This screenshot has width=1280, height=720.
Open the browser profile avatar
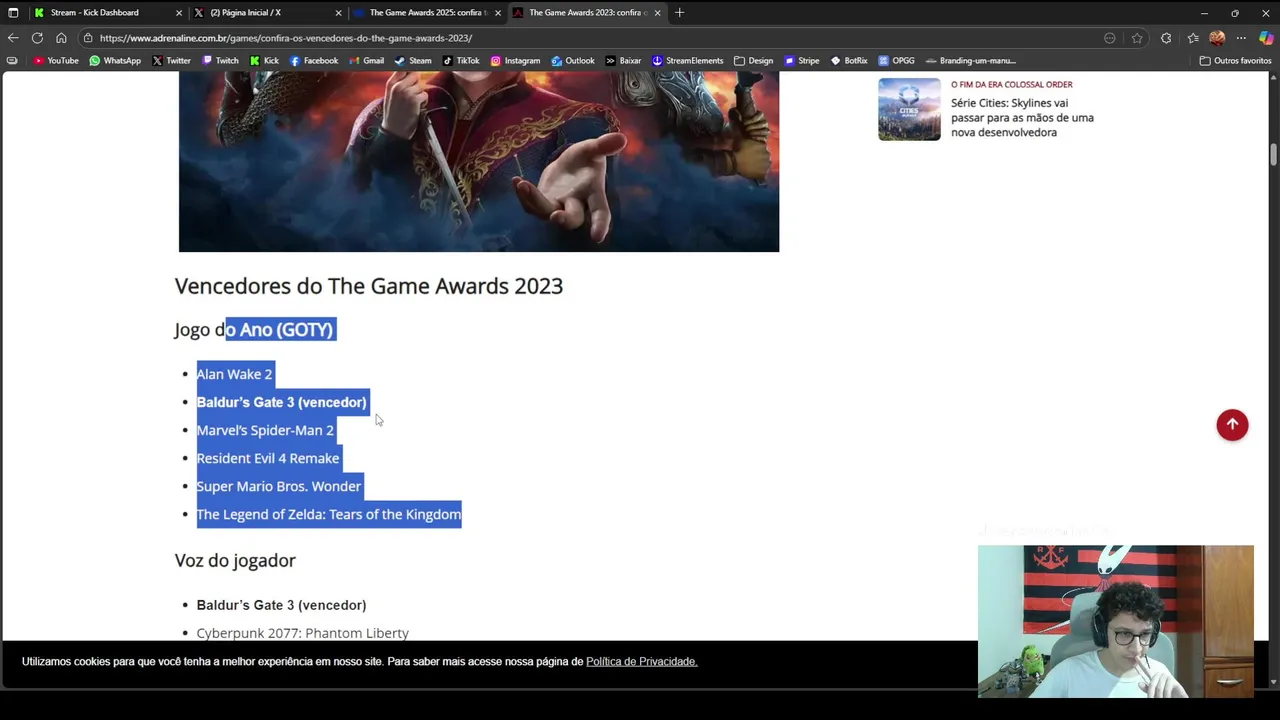(x=1217, y=38)
